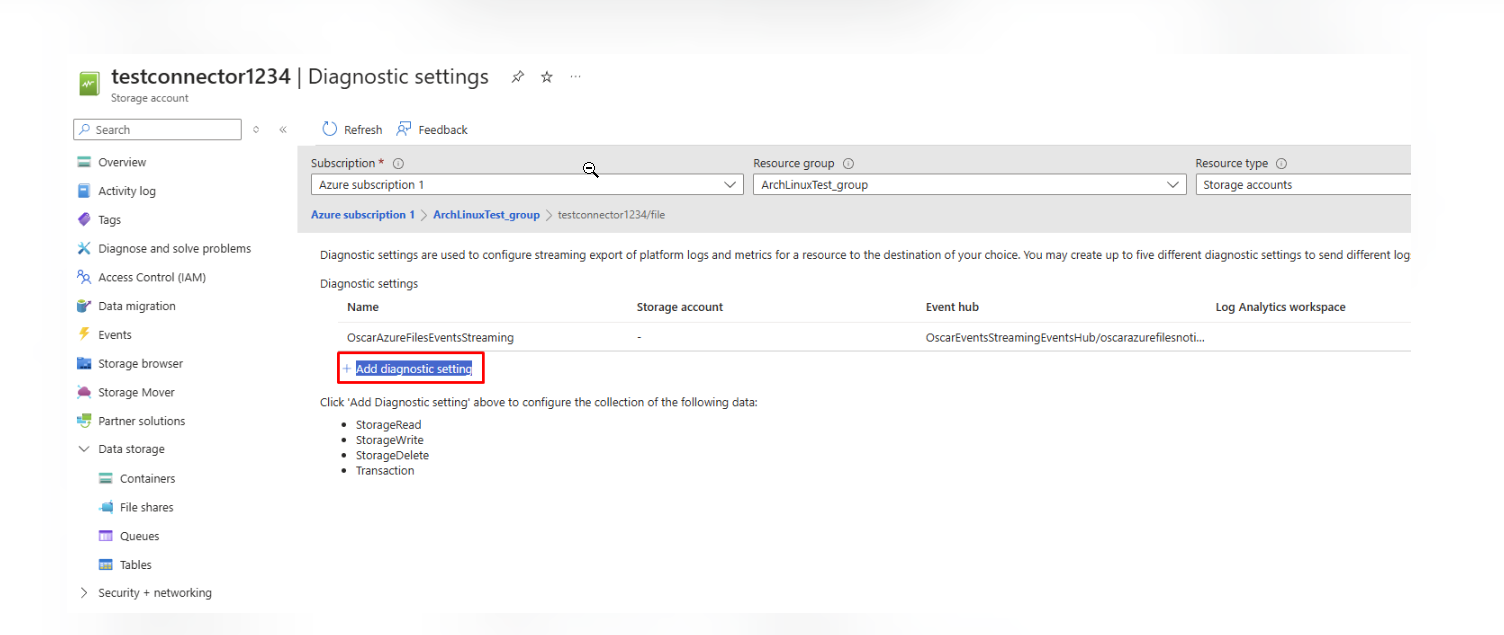Pin the Diagnostic settings page
This screenshot has width=1504, height=635.
tap(517, 77)
